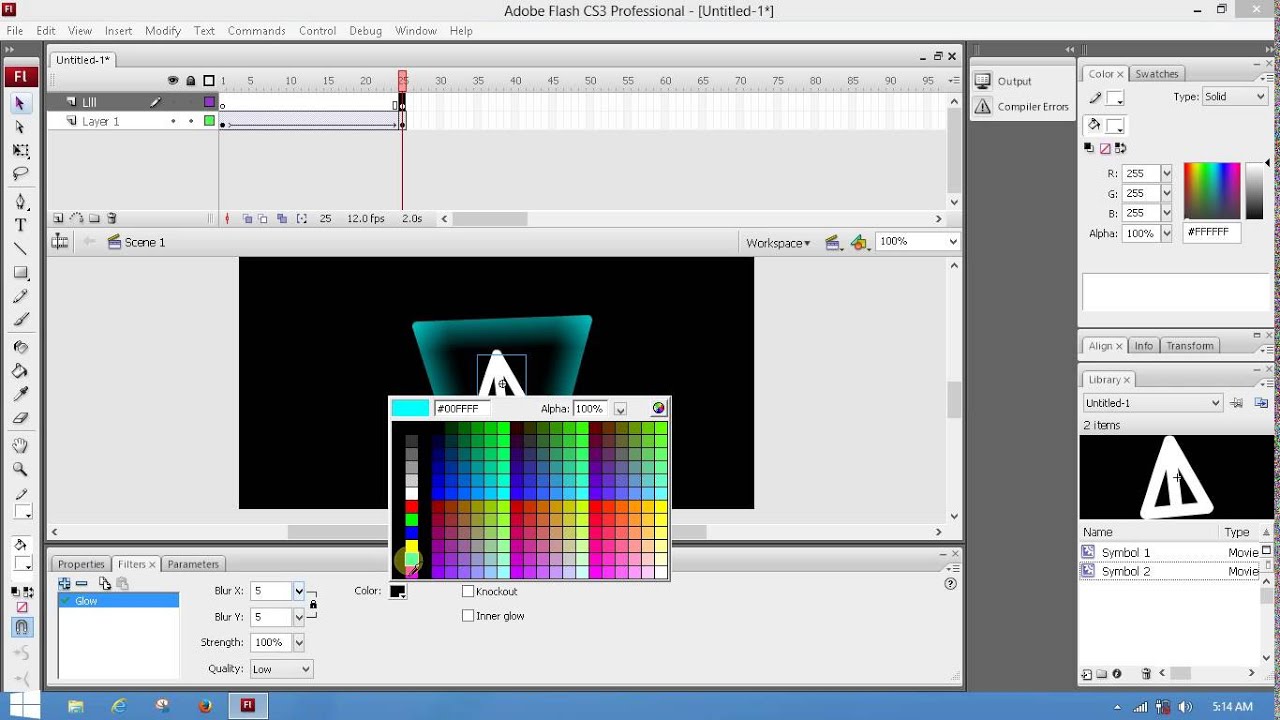
Task: Select the Lasso tool
Action: tap(20, 174)
